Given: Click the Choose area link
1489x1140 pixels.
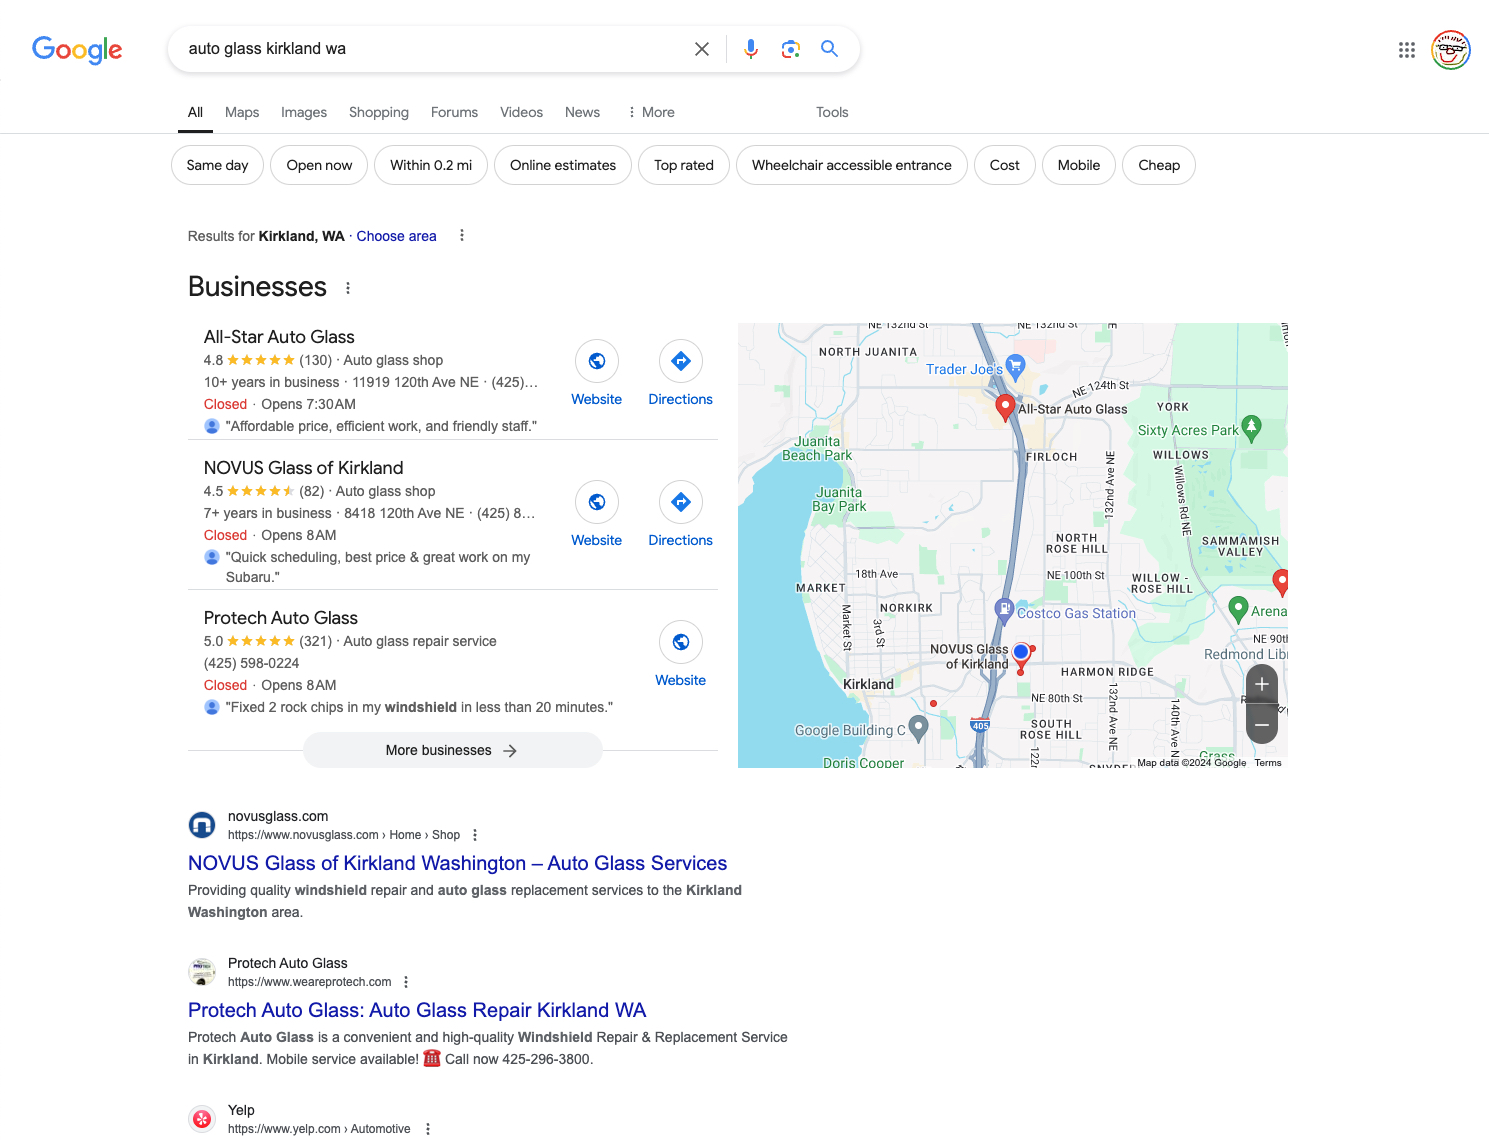Looking at the screenshot, I should coord(396,236).
